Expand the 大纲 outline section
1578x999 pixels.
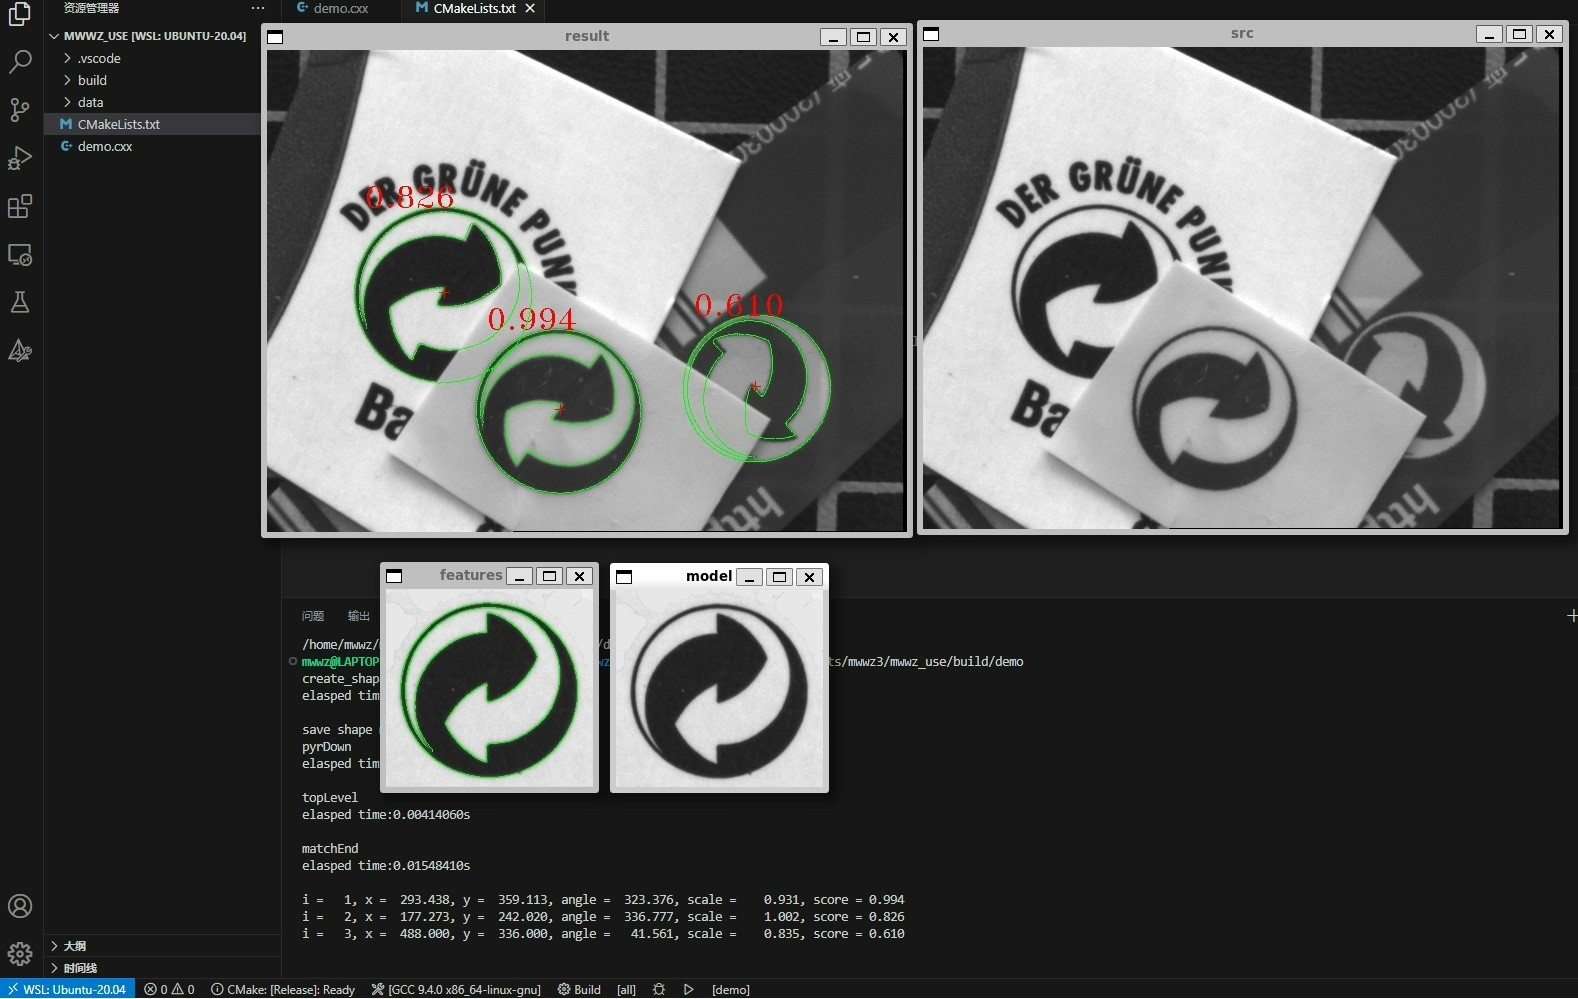pyautogui.click(x=162, y=945)
